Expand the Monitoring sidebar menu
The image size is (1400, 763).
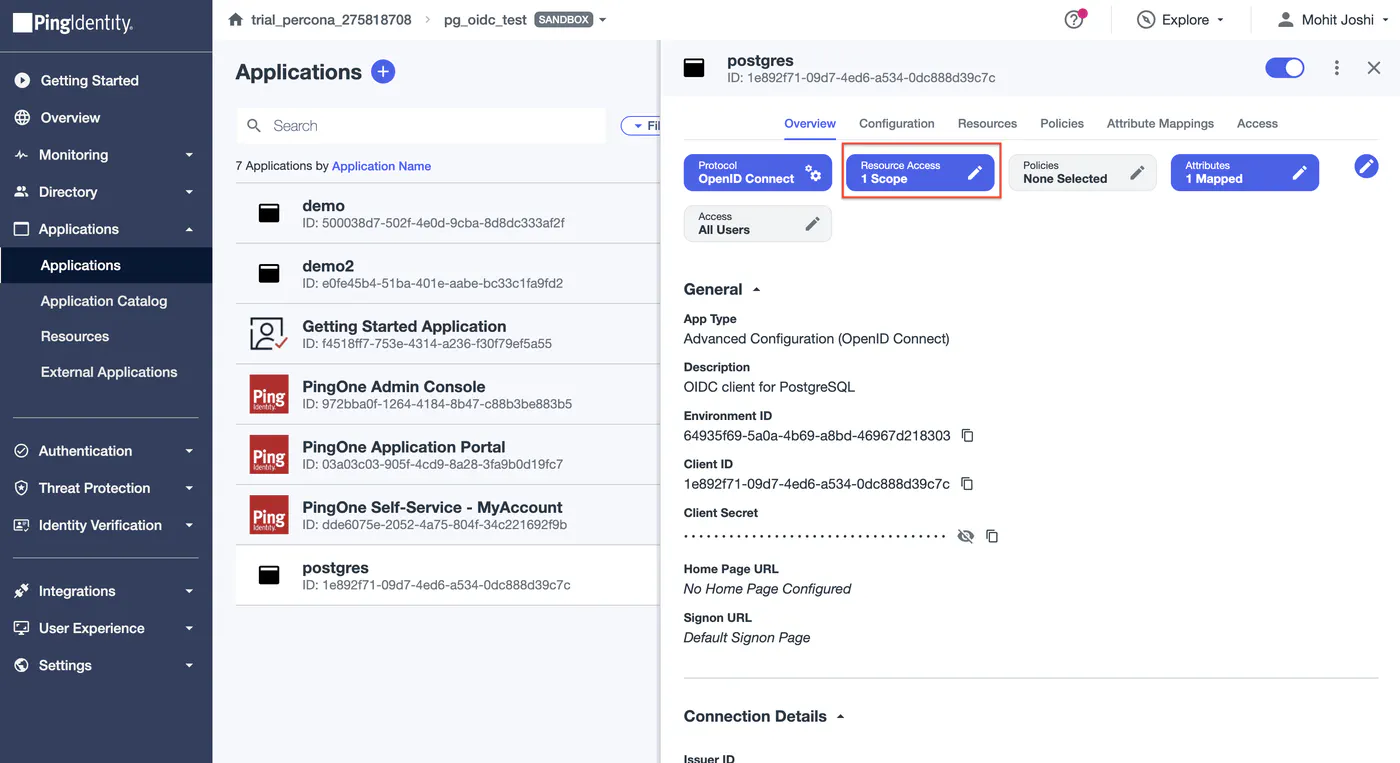[x=189, y=155]
